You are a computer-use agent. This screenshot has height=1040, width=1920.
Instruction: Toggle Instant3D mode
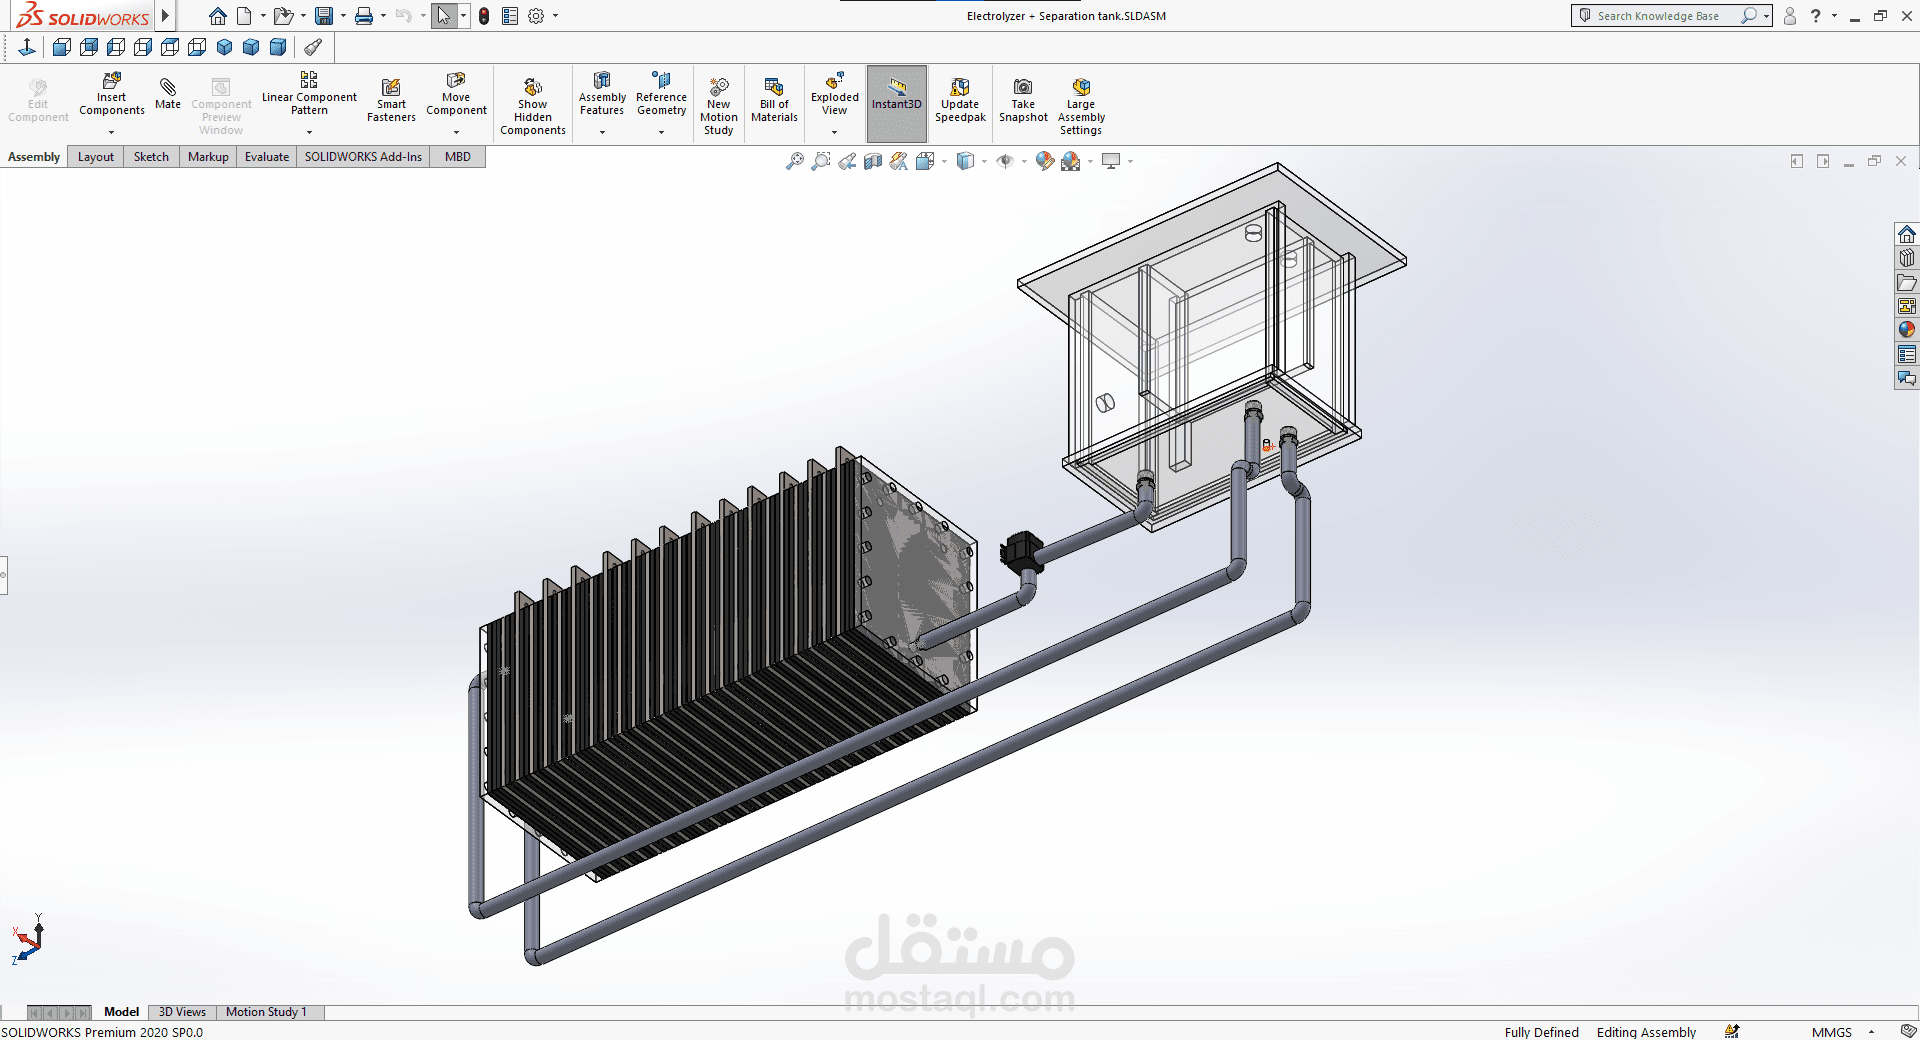tap(897, 103)
